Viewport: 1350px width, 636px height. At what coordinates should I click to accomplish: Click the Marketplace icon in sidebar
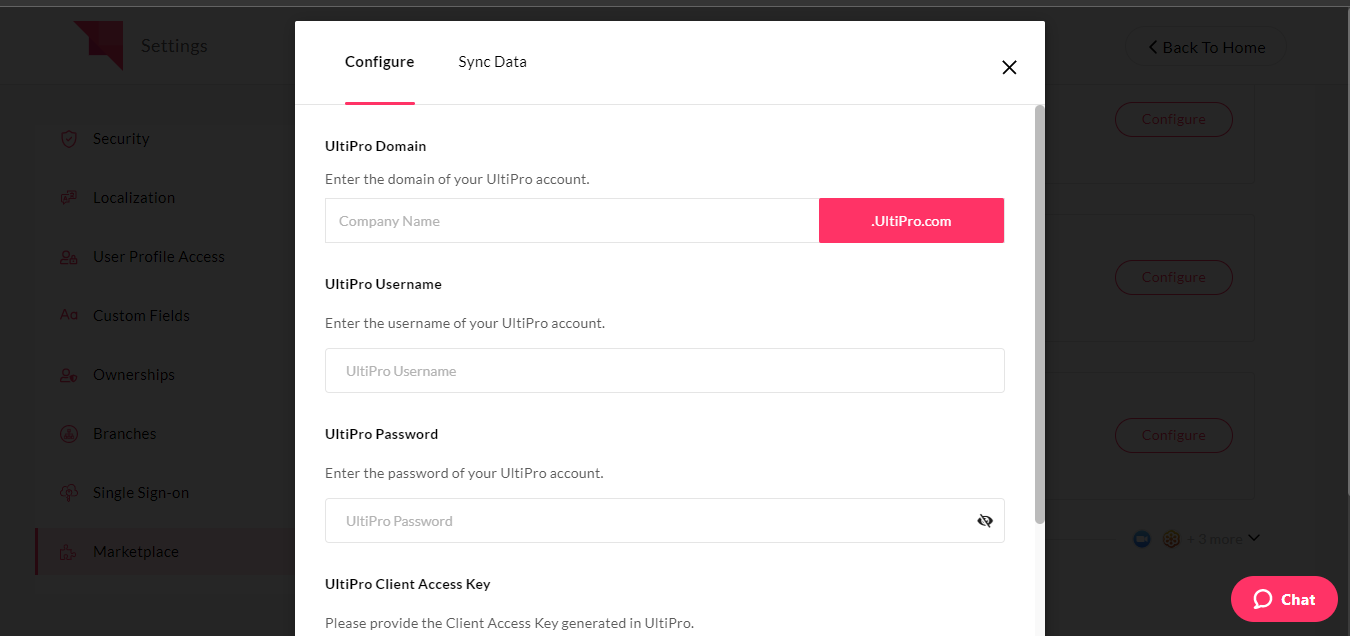point(69,552)
